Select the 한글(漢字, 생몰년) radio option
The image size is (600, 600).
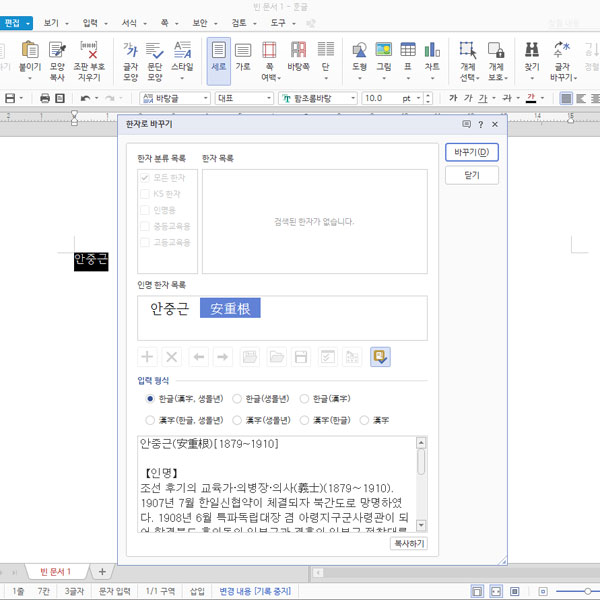point(150,399)
